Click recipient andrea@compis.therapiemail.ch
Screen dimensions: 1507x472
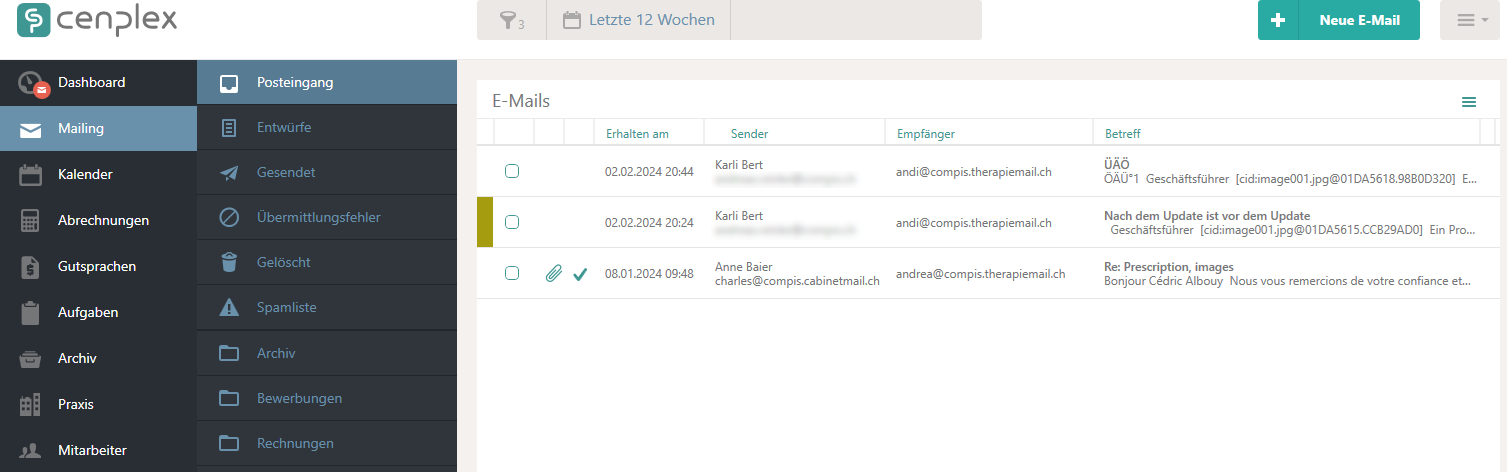coord(980,273)
